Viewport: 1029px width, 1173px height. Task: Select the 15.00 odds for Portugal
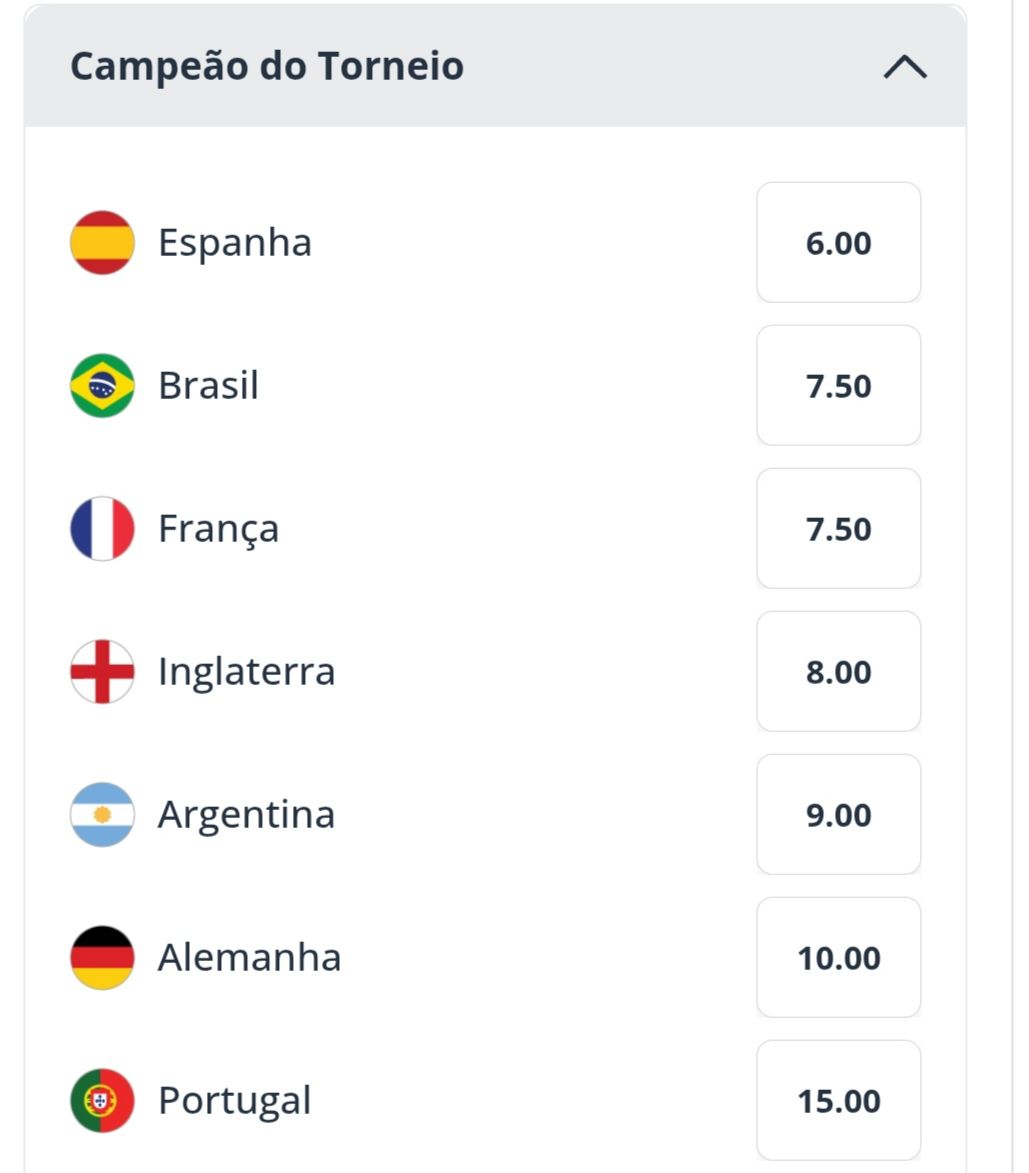(x=838, y=1100)
